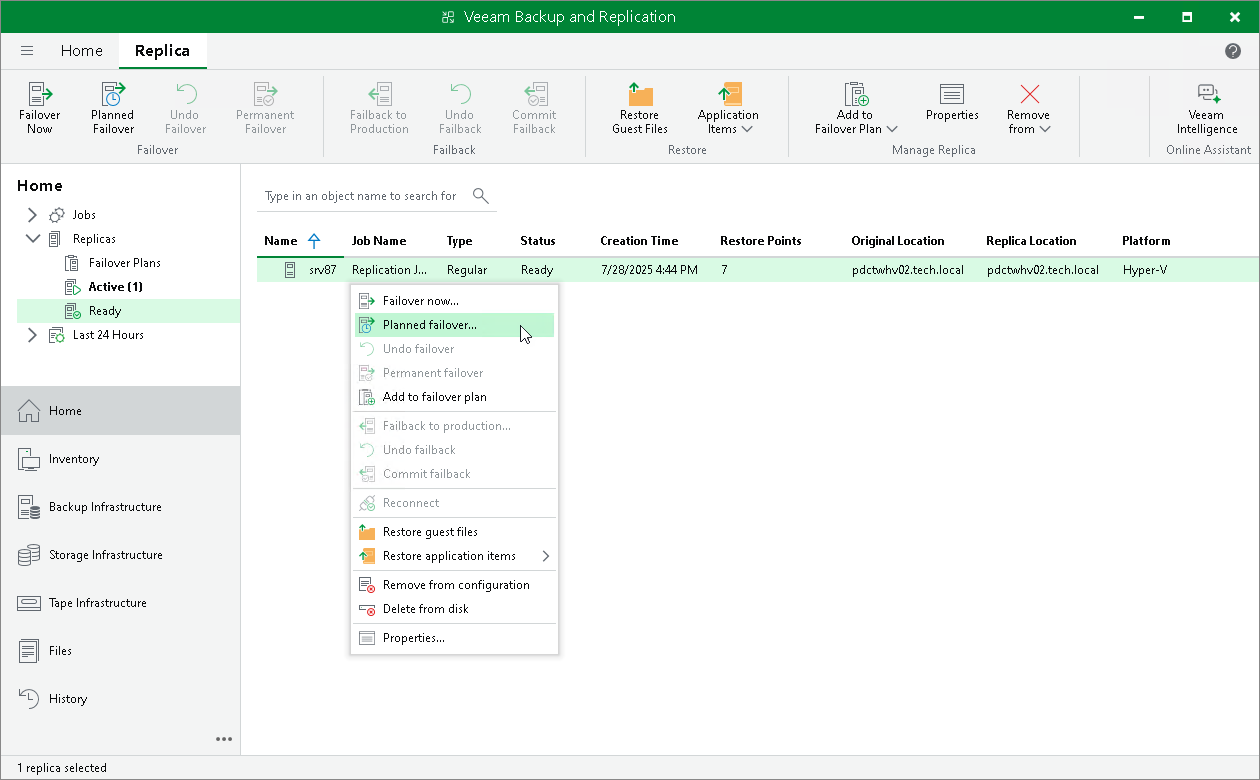
Task: Click the Properties ribbon icon
Action: pyautogui.click(x=952, y=102)
